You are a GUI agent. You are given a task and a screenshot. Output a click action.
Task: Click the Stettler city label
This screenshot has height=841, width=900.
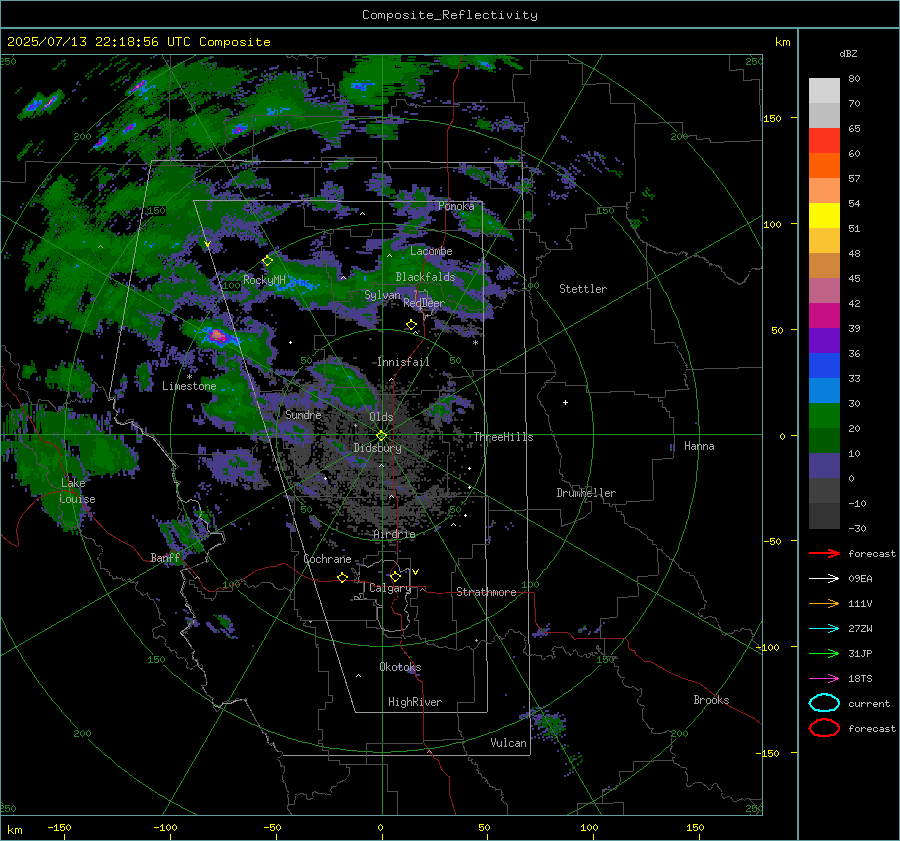pyautogui.click(x=583, y=289)
